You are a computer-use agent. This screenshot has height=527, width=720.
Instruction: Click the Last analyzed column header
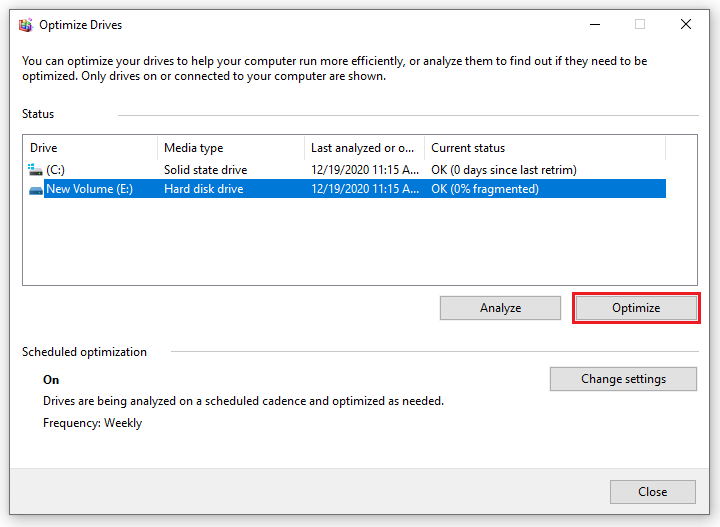tap(364, 148)
